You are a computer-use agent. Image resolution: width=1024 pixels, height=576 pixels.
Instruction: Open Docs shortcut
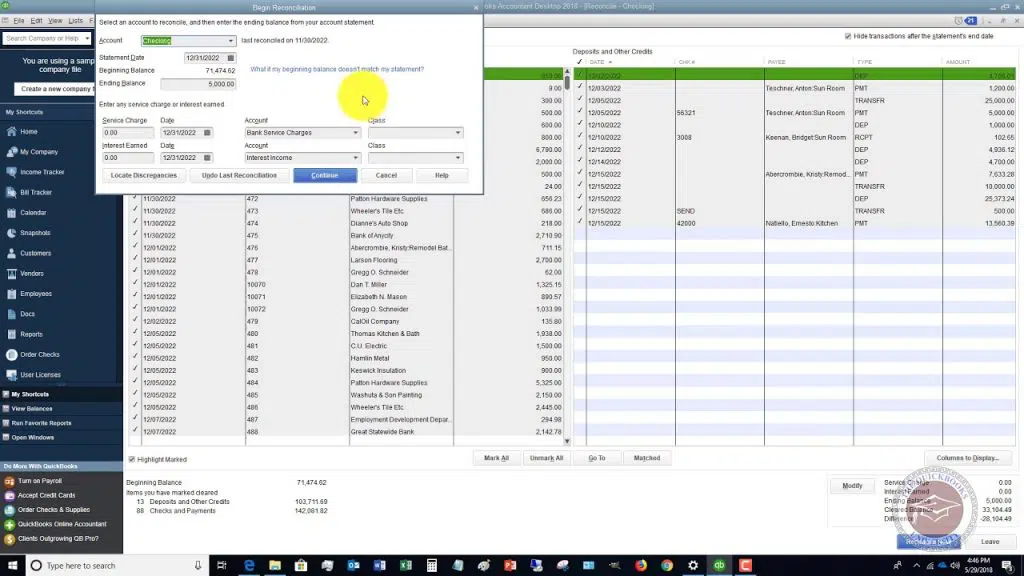pos(27,313)
